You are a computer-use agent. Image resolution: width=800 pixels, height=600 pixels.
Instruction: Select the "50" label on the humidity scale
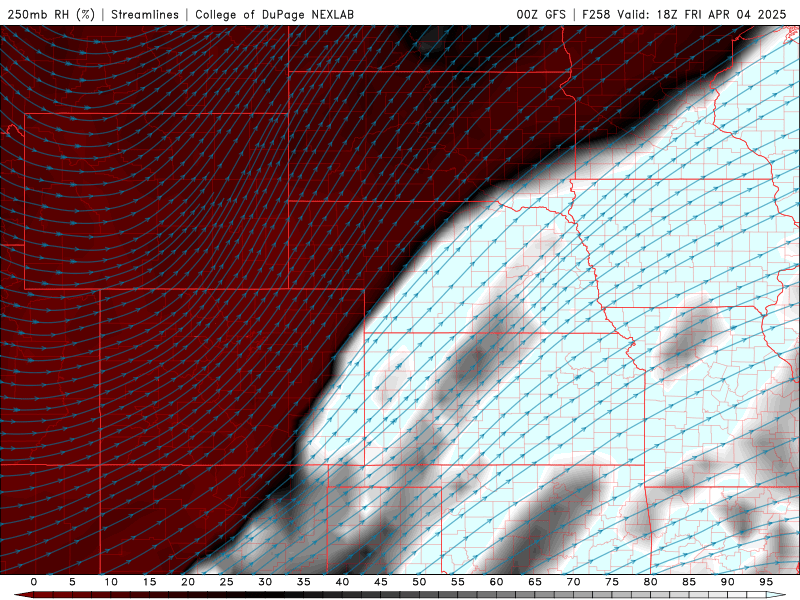(419, 582)
